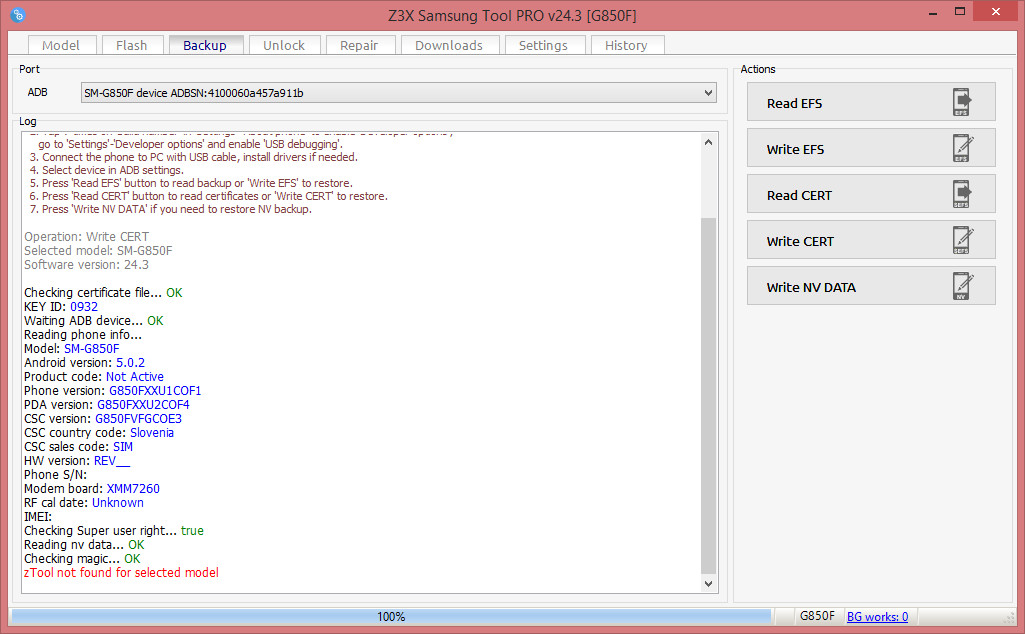
Task: Click the 'Checking Super user right... true' line
Action: click(x=114, y=531)
